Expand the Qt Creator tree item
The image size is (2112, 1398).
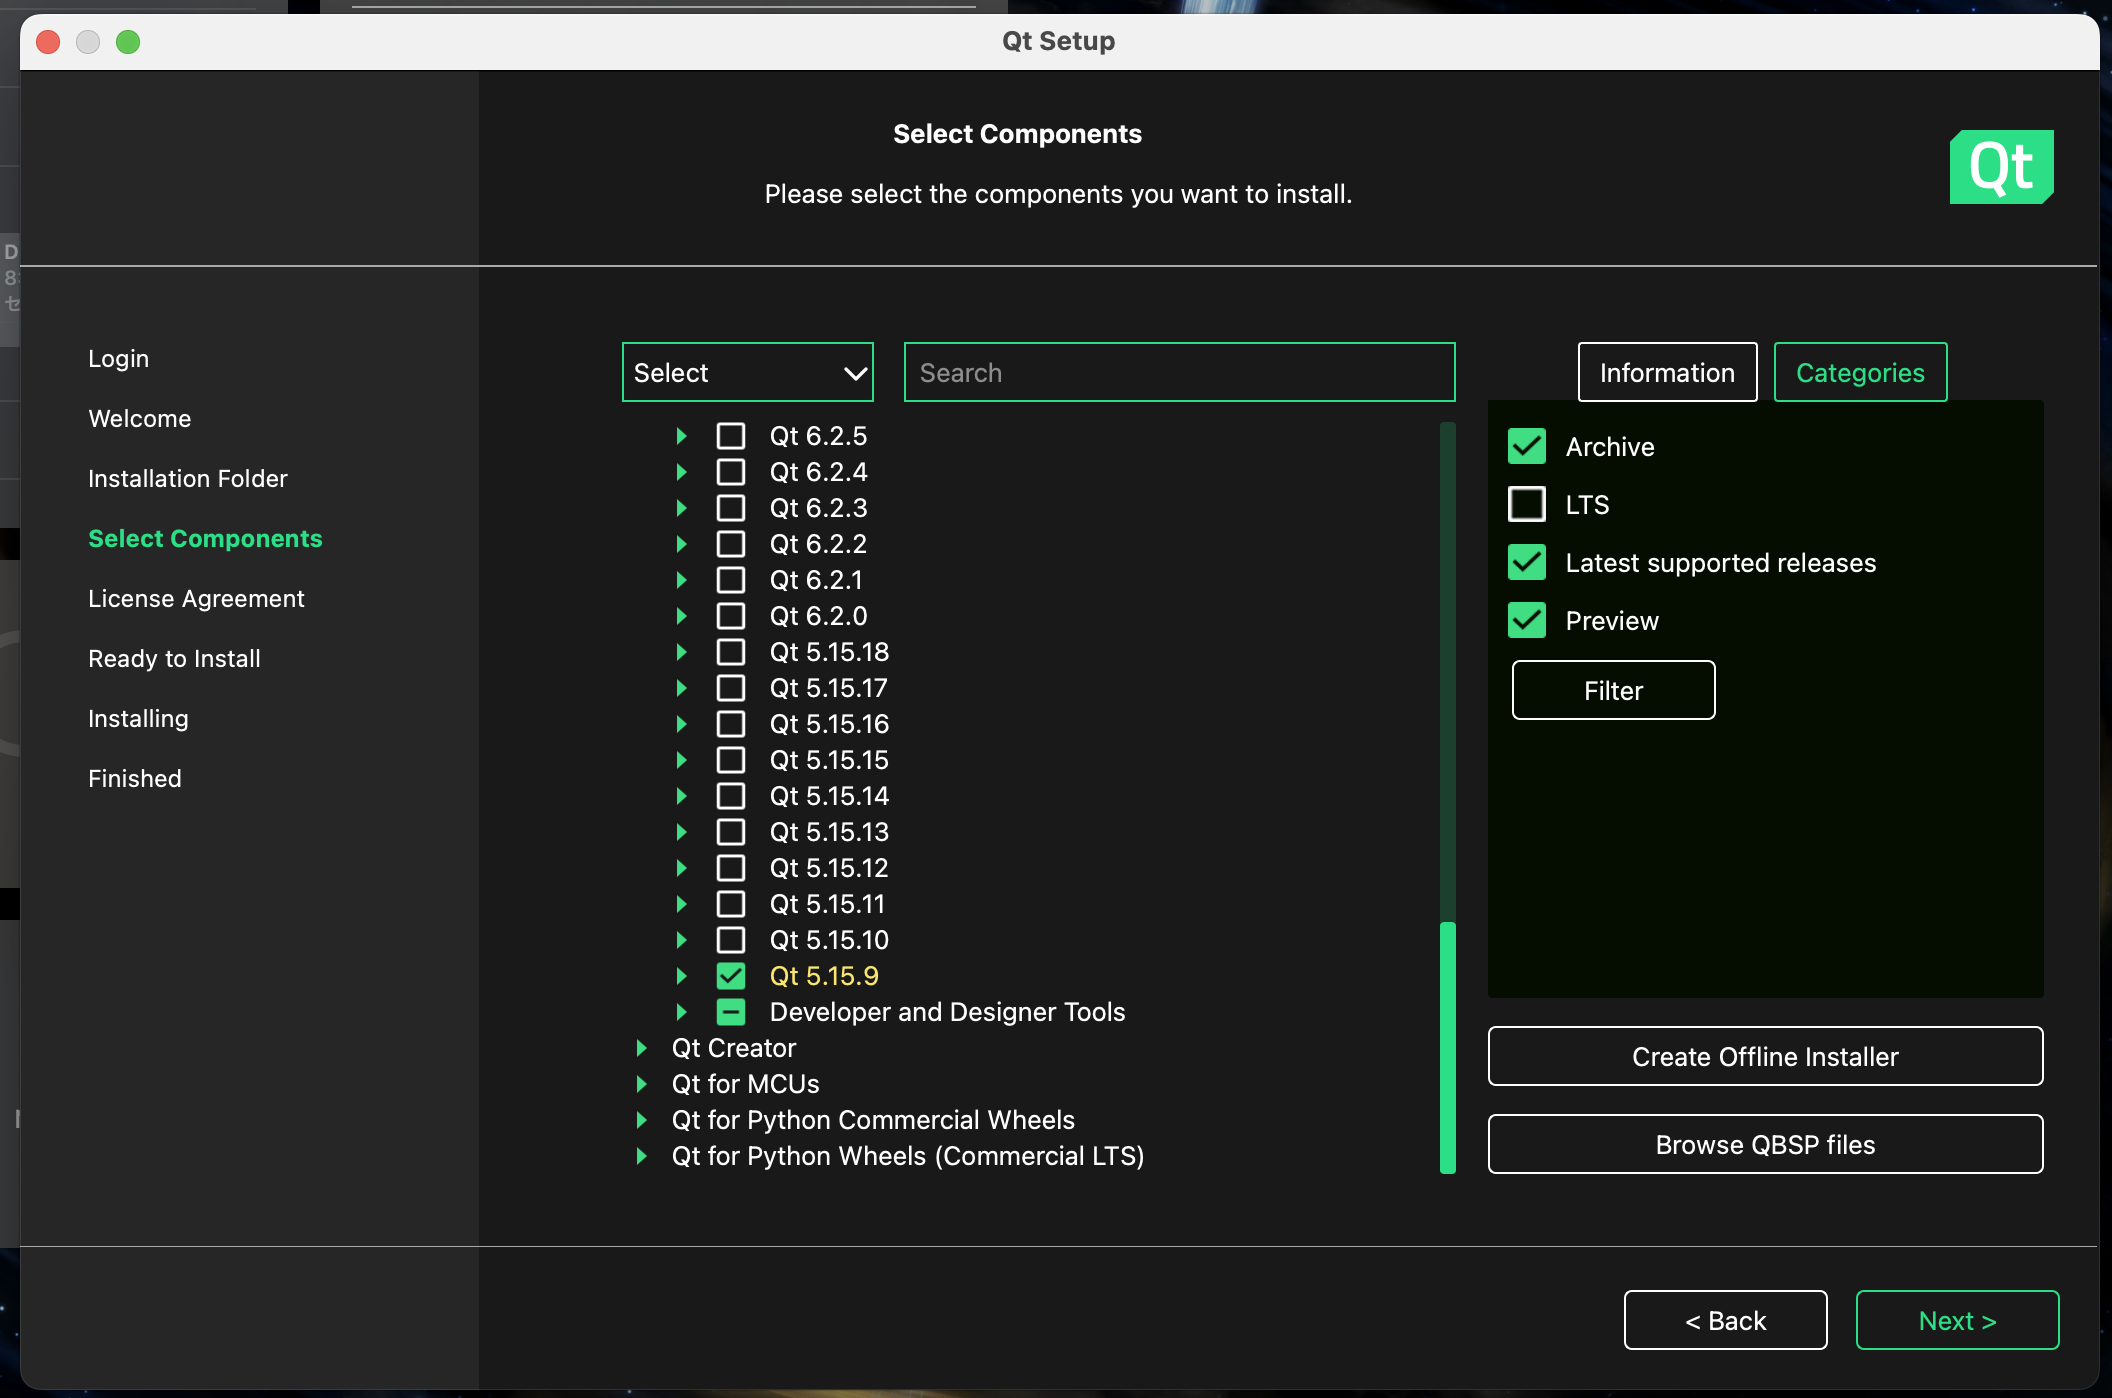(x=642, y=1047)
